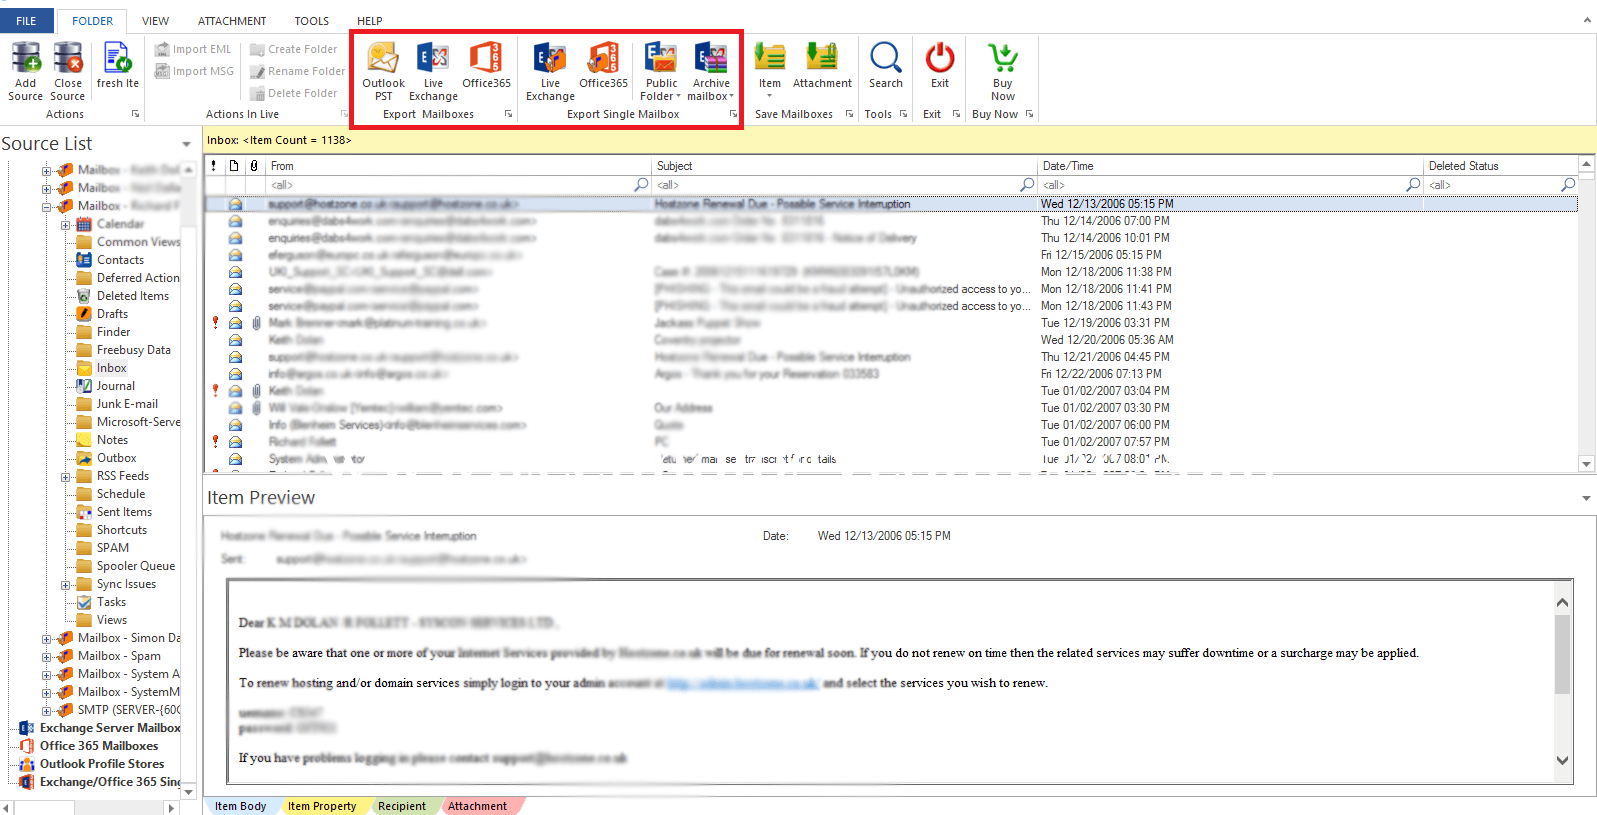
Task: Click Import EML button
Action: (x=193, y=49)
